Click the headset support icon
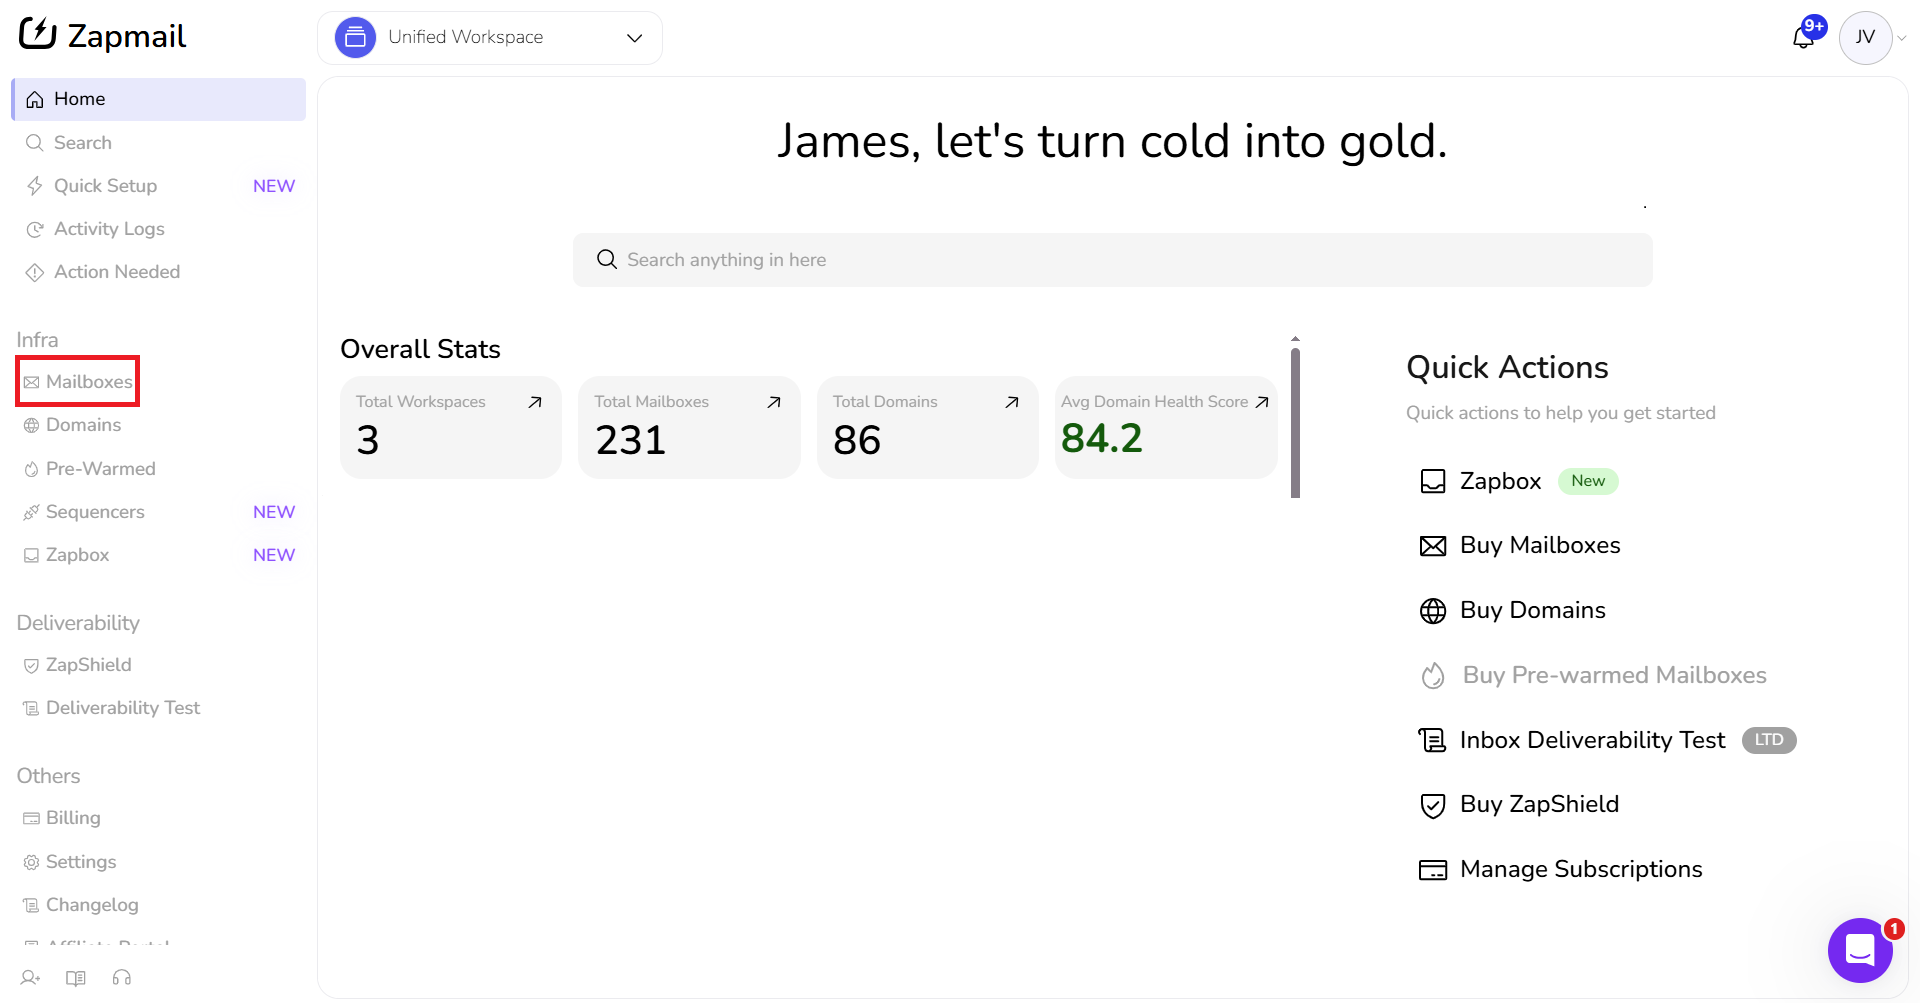 pyautogui.click(x=122, y=978)
